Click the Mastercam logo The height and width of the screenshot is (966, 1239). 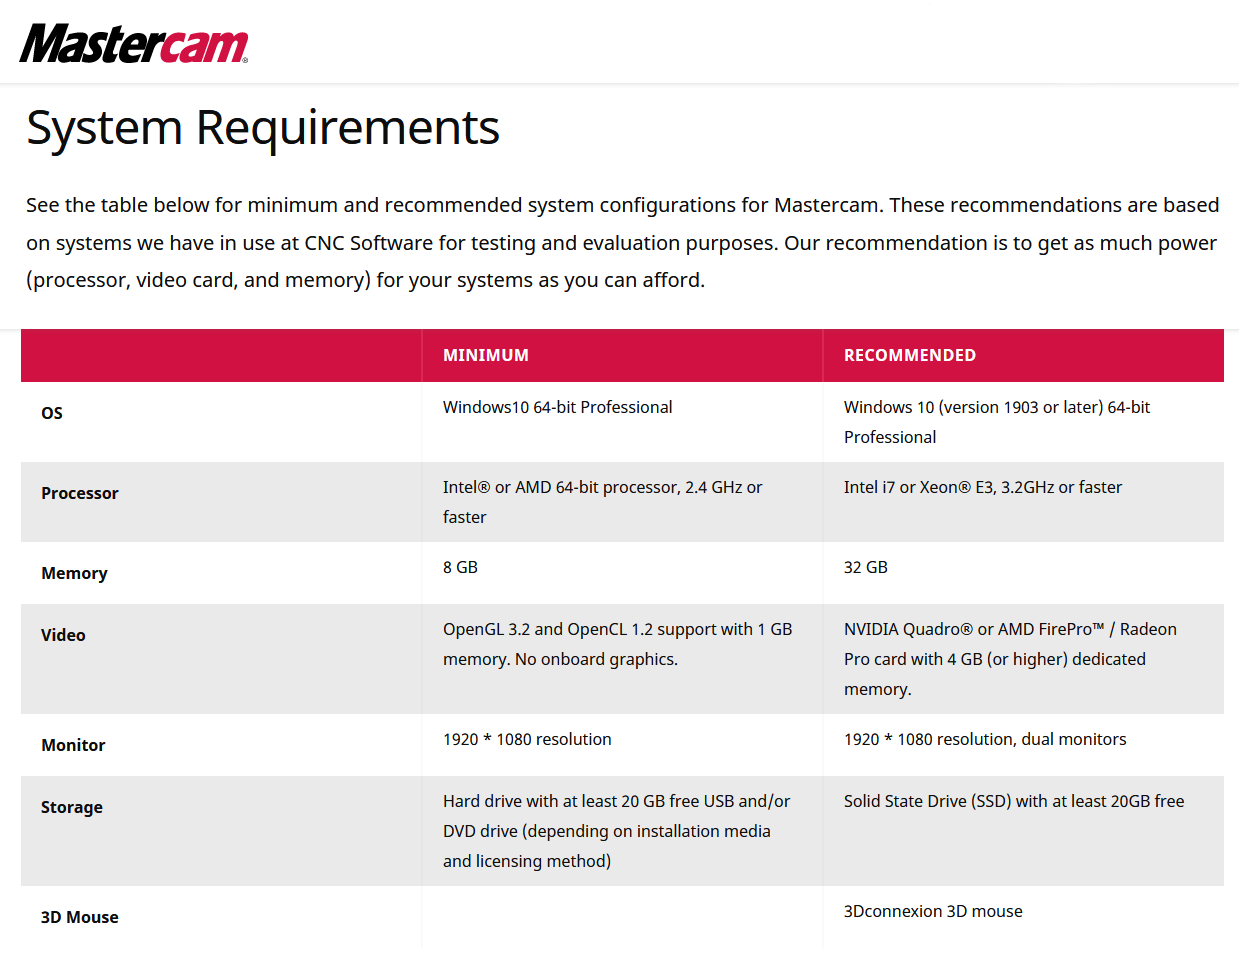(133, 44)
